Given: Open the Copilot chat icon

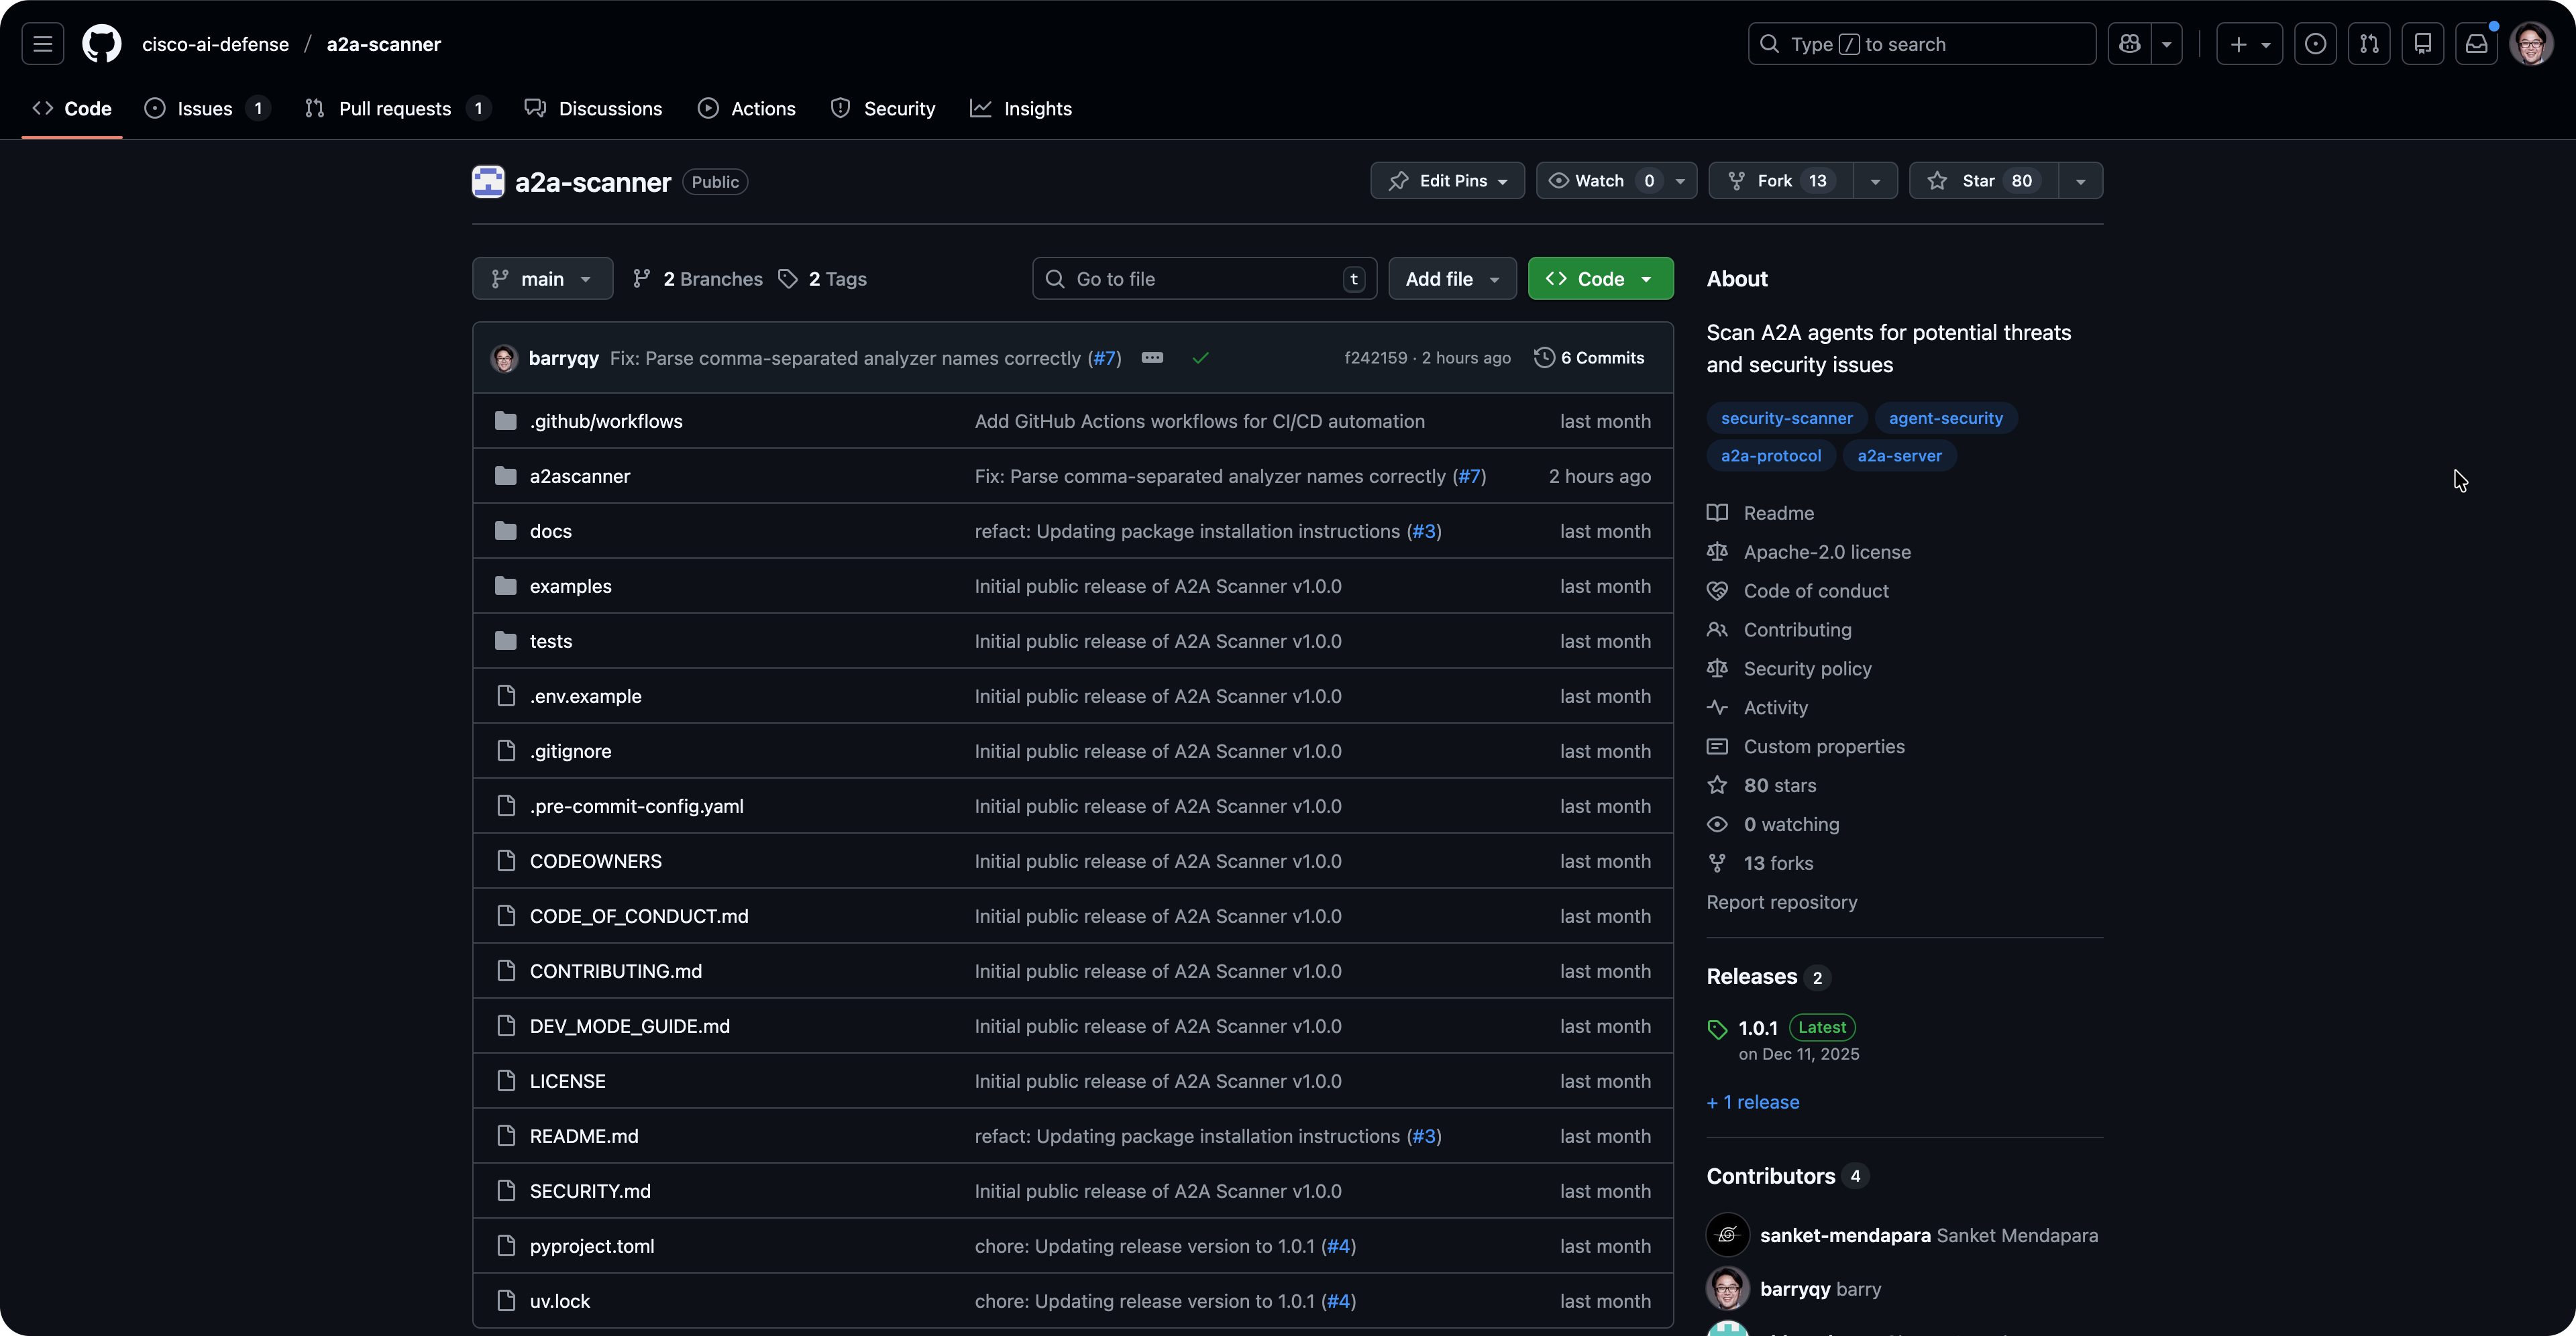Looking at the screenshot, I should [2129, 44].
